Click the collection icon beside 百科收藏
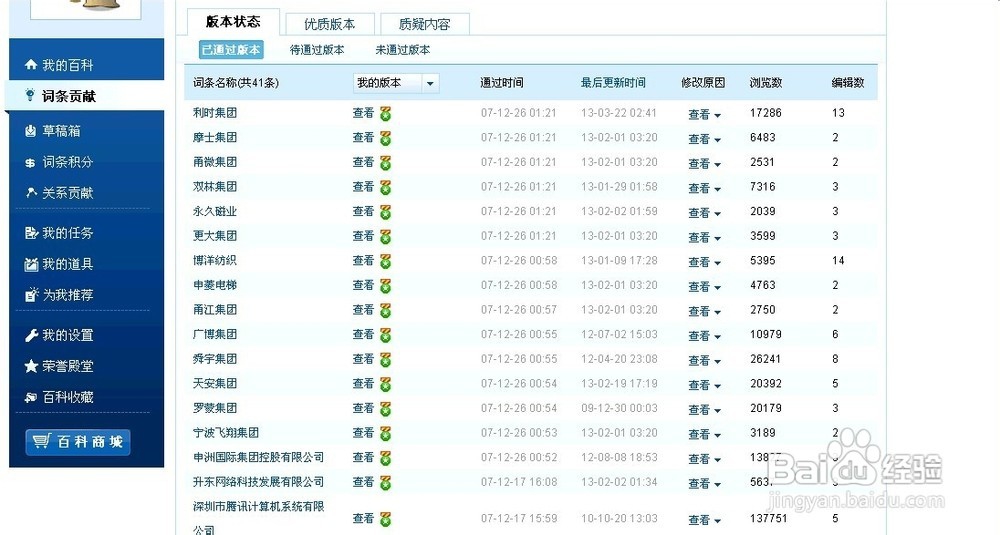The width and height of the screenshot is (1000, 535). (x=31, y=397)
